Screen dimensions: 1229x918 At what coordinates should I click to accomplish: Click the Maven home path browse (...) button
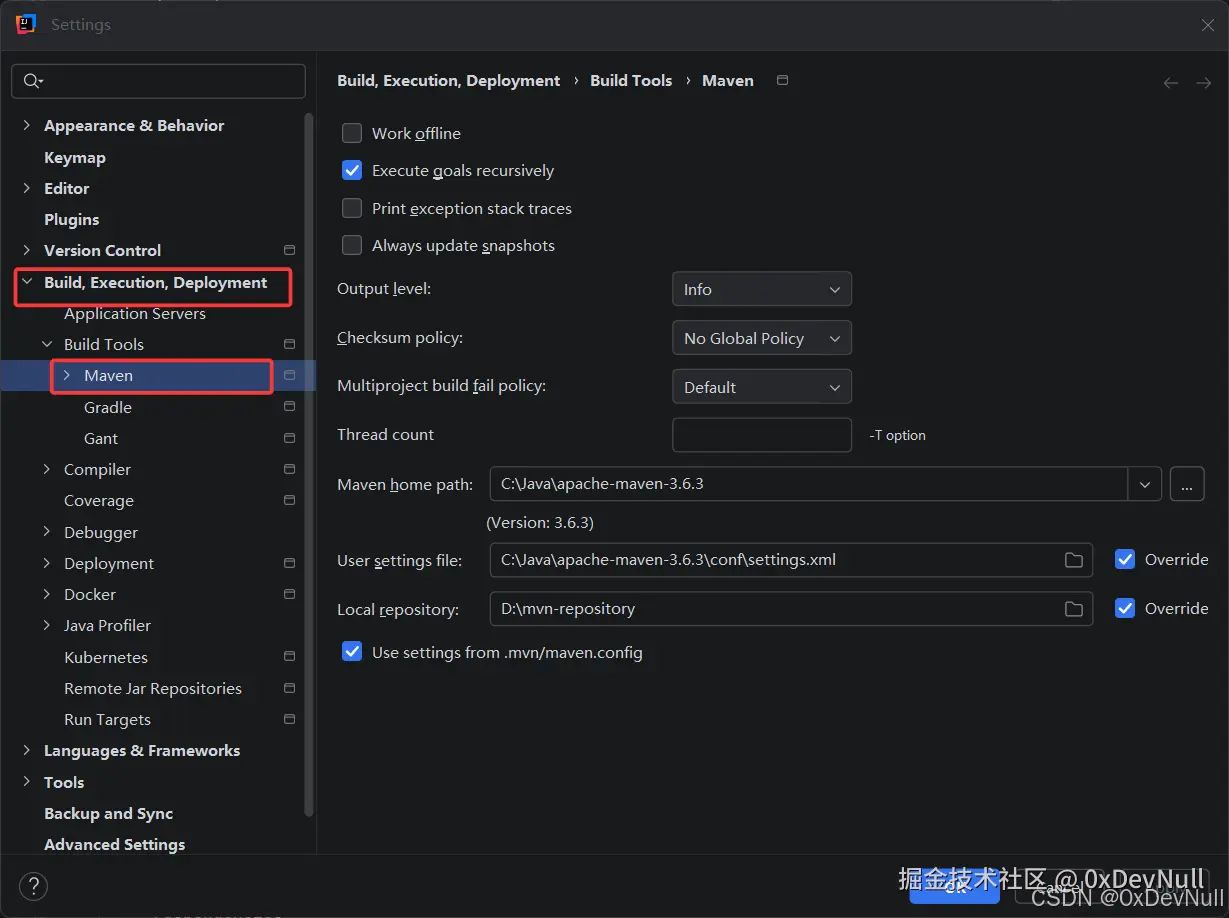click(1187, 485)
